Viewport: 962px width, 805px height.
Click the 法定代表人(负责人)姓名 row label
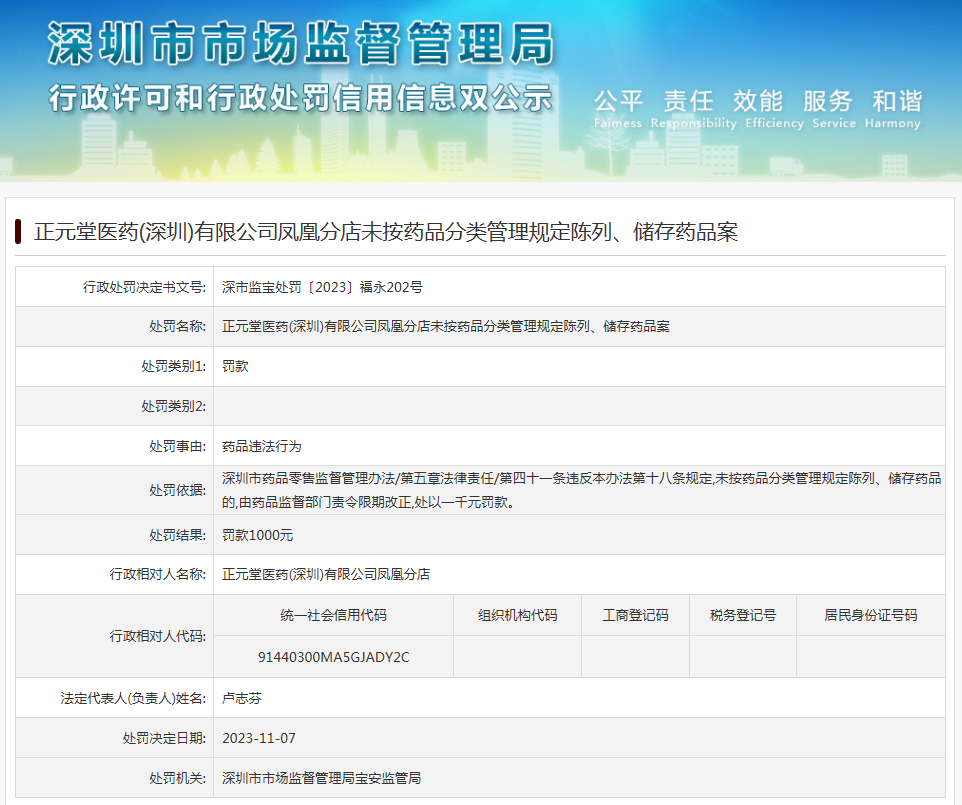point(133,698)
